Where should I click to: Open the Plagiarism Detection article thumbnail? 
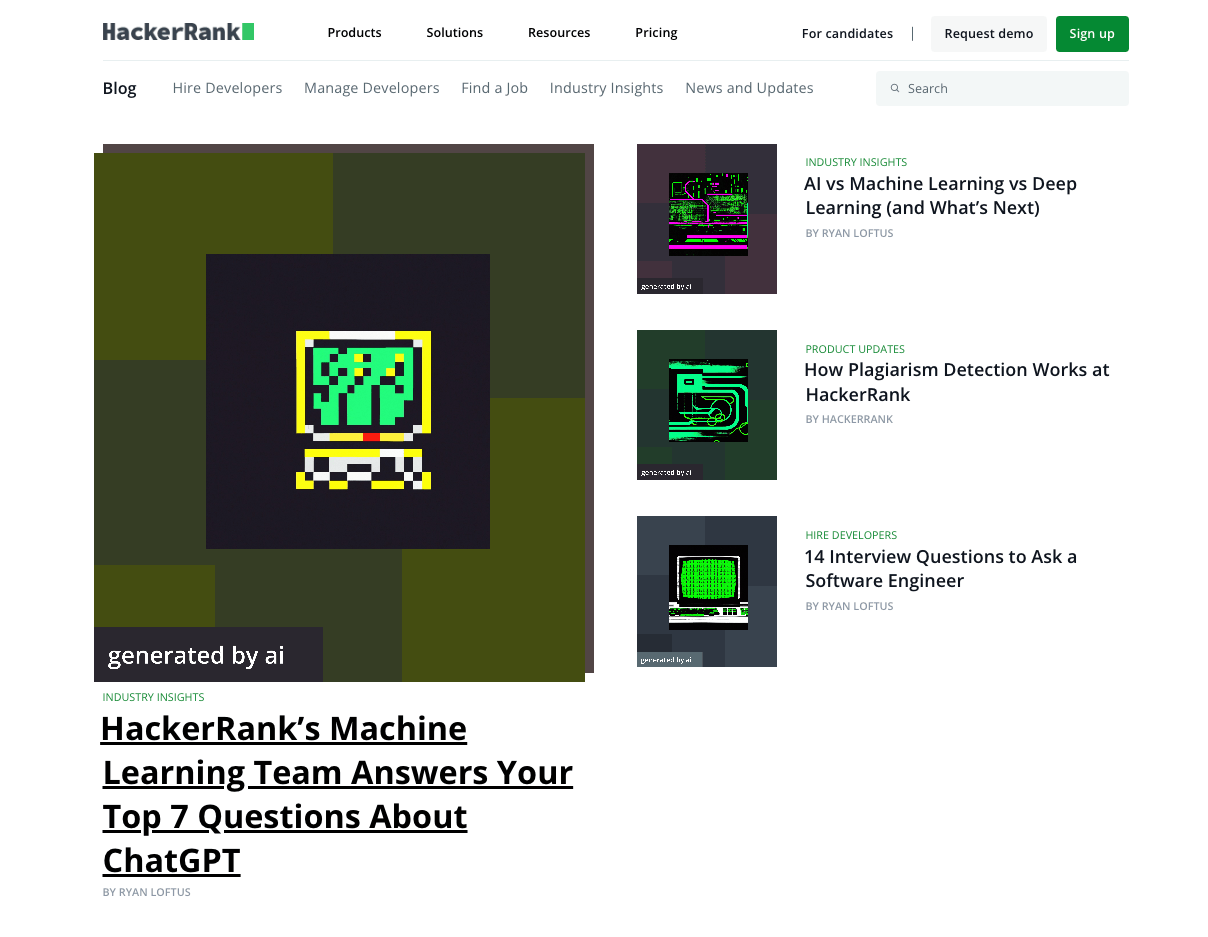coord(707,405)
